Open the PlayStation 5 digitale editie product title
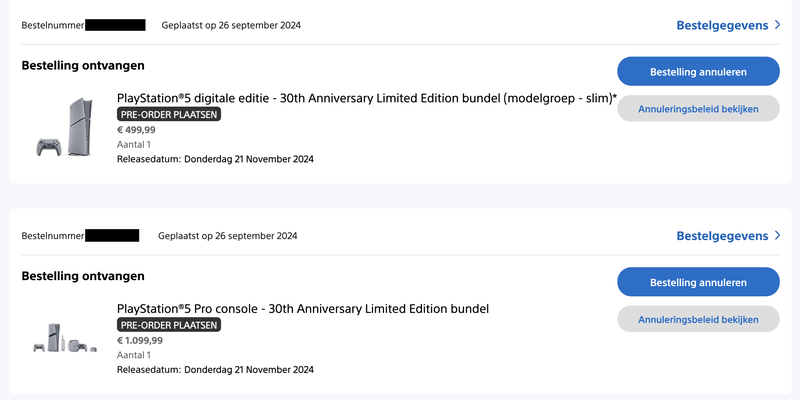The width and height of the screenshot is (800, 400). click(x=366, y=97)
